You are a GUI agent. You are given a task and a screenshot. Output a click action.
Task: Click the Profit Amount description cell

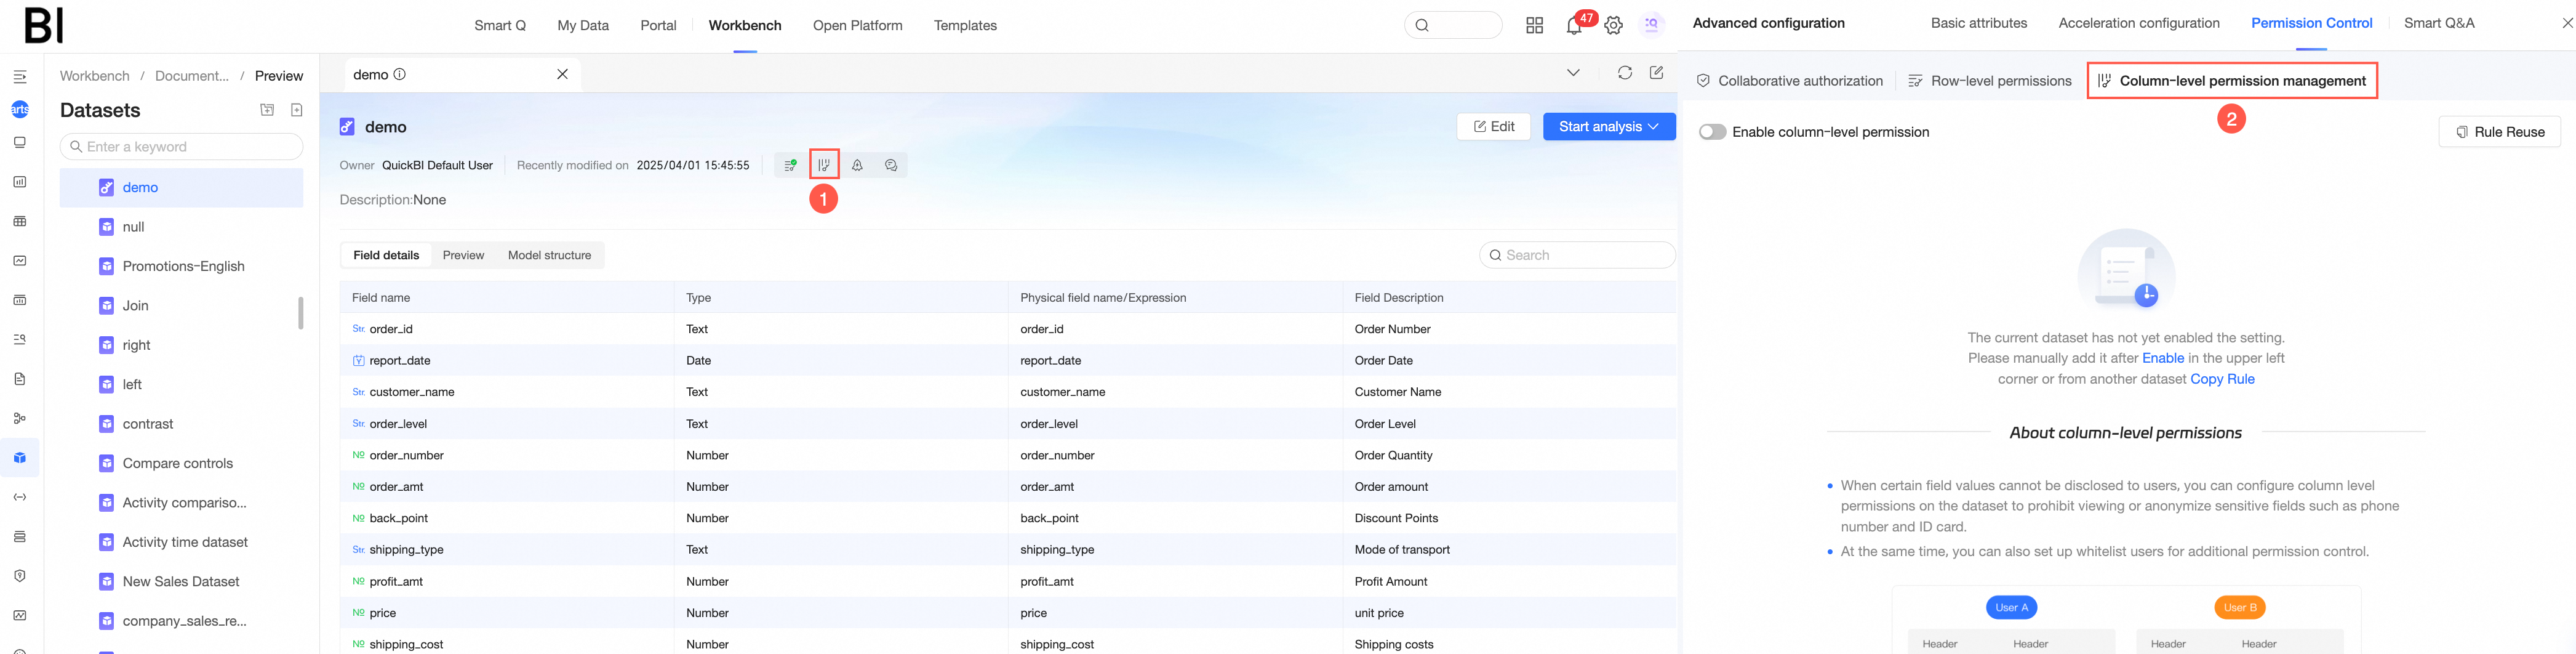[x=1509, y=582]
